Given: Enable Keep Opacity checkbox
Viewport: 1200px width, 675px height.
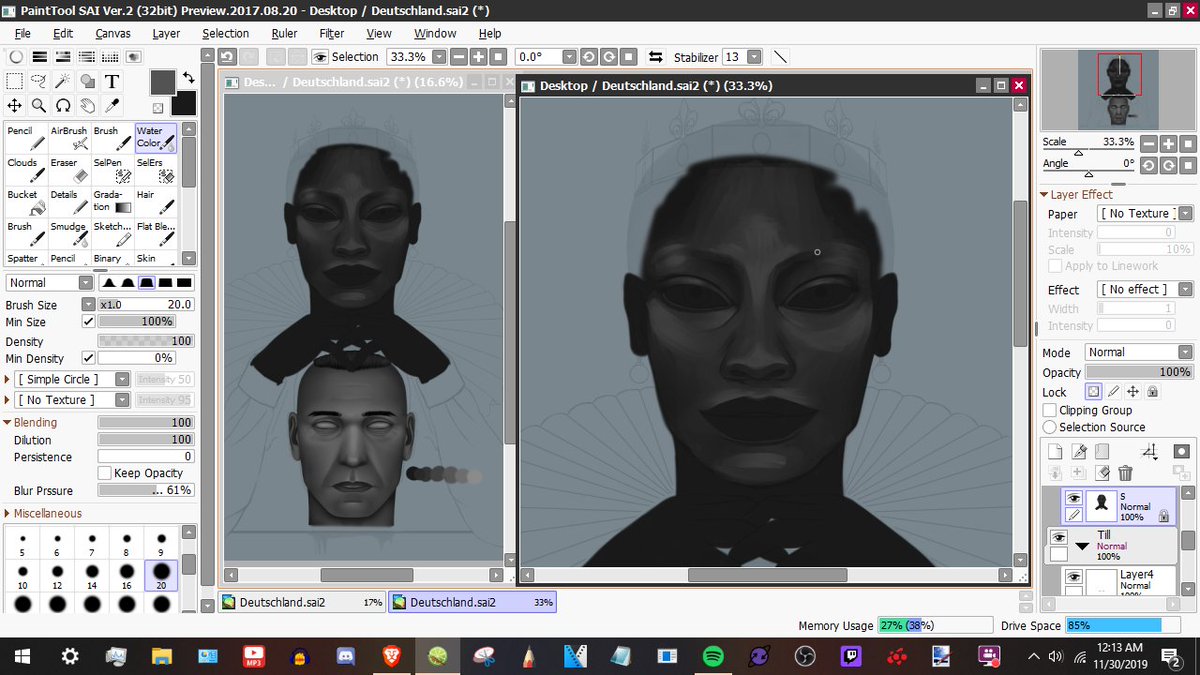Looking at the screenshot, I should [104, 473].
